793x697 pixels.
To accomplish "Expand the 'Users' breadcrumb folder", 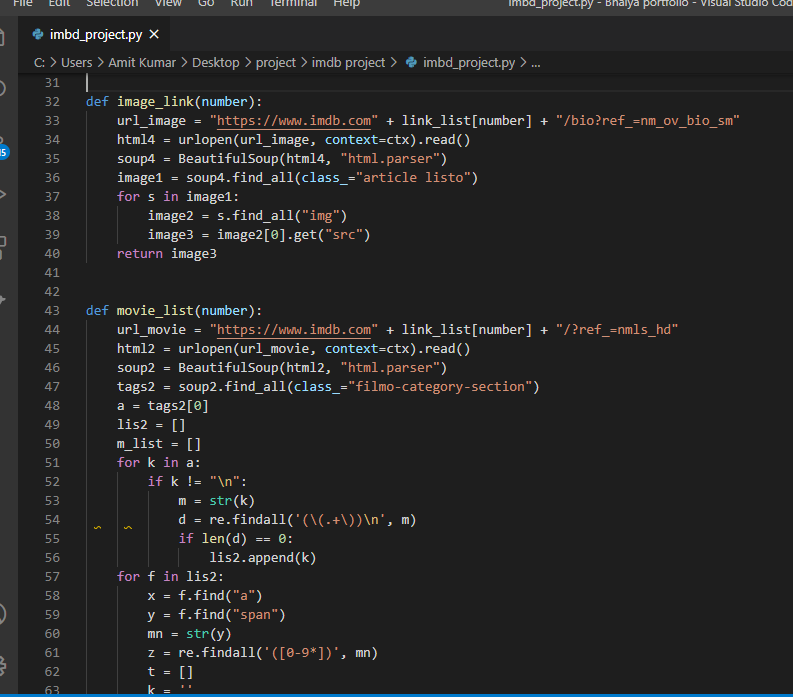I will [77, 62].
